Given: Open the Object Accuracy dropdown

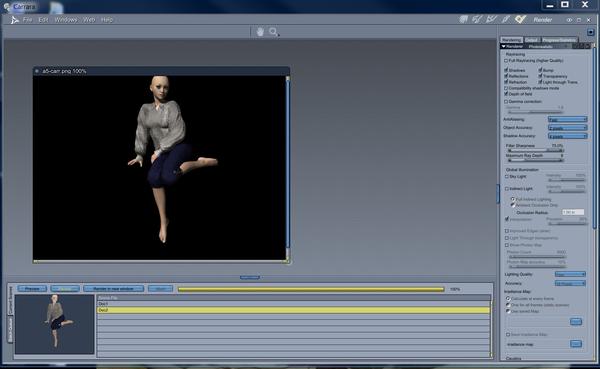Looking at the screenshot, I should click(567, 128).
